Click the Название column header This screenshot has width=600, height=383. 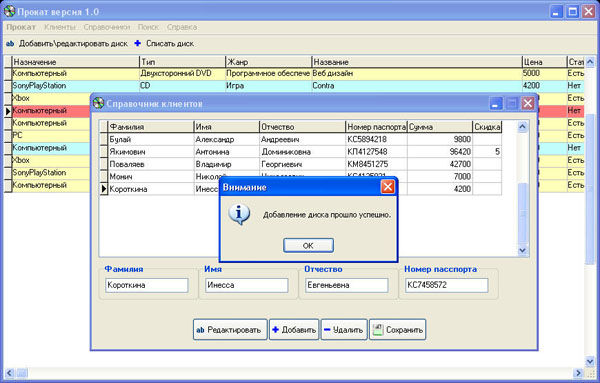pyautogui.click(x=417, y=62)
